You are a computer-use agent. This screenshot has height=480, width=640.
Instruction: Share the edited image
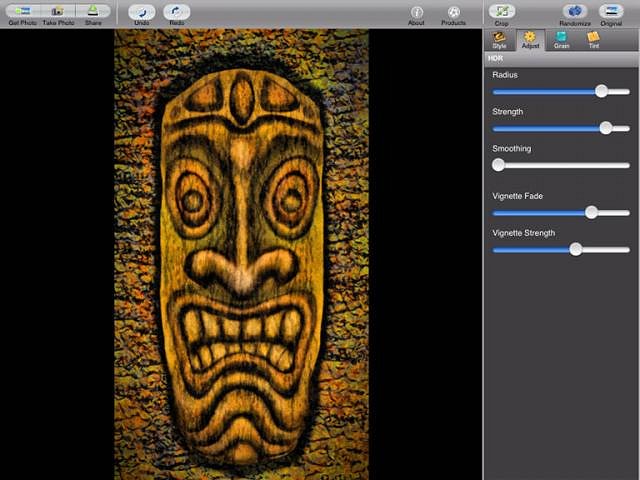click(93, 12)
